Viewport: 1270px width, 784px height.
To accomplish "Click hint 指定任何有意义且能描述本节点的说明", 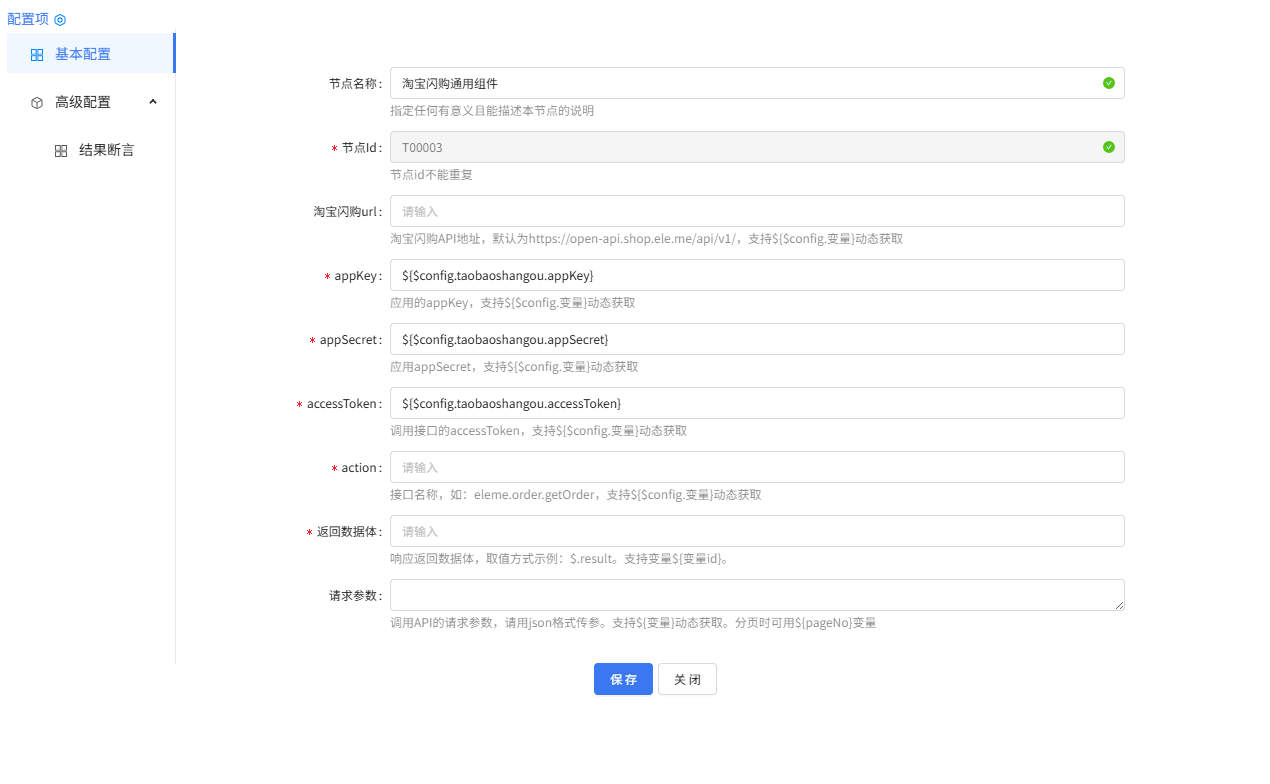I will tap(492, 111).
